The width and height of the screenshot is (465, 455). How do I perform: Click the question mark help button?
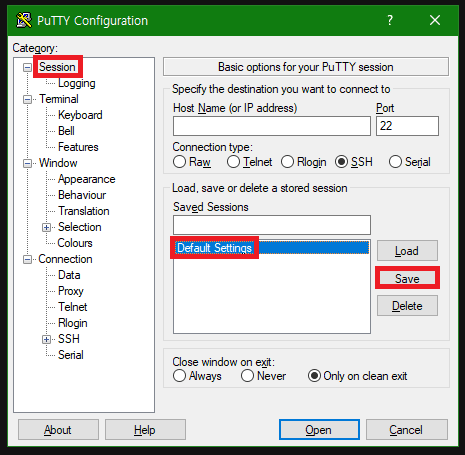(390, 20)
